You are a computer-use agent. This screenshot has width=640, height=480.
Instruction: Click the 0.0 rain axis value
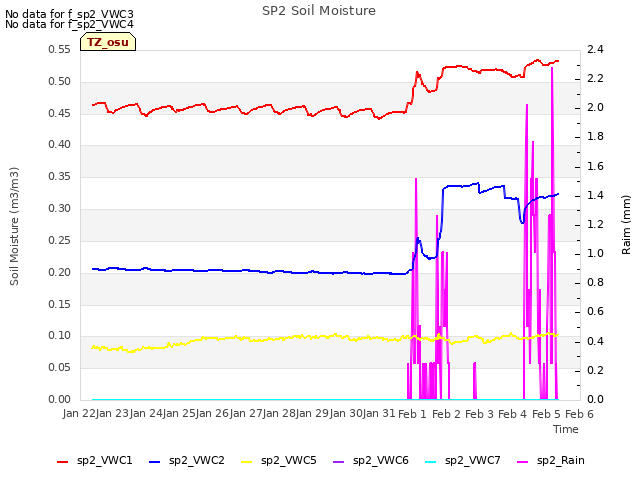[595, 399]
